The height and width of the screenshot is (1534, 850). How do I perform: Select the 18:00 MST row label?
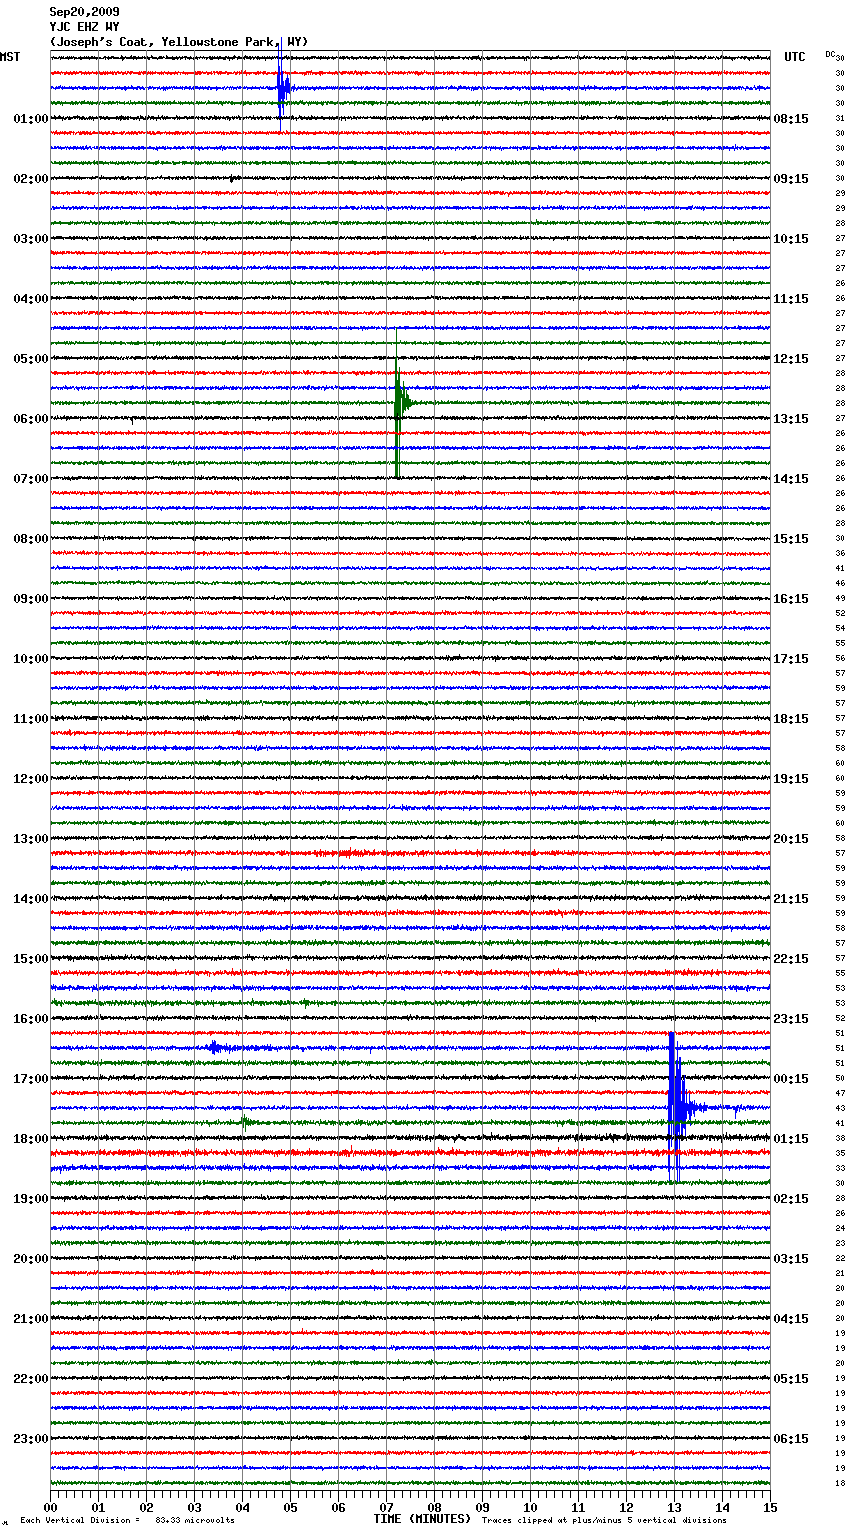tap(30, 1139)
